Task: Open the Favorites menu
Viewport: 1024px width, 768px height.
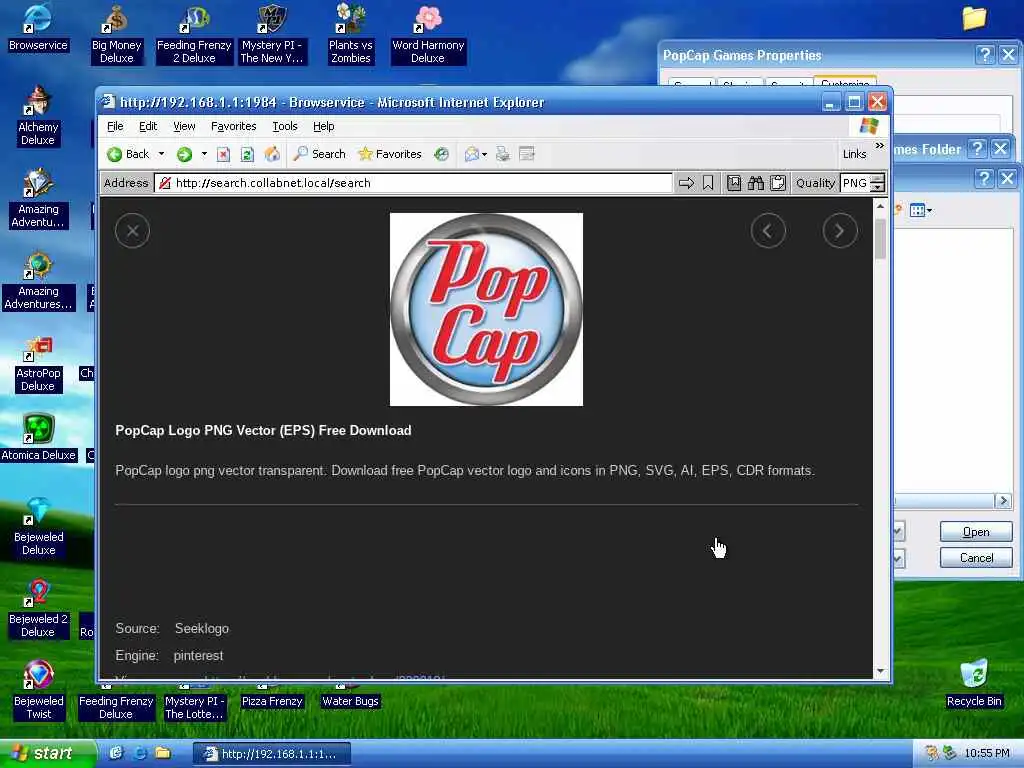Action: (234, 126)
